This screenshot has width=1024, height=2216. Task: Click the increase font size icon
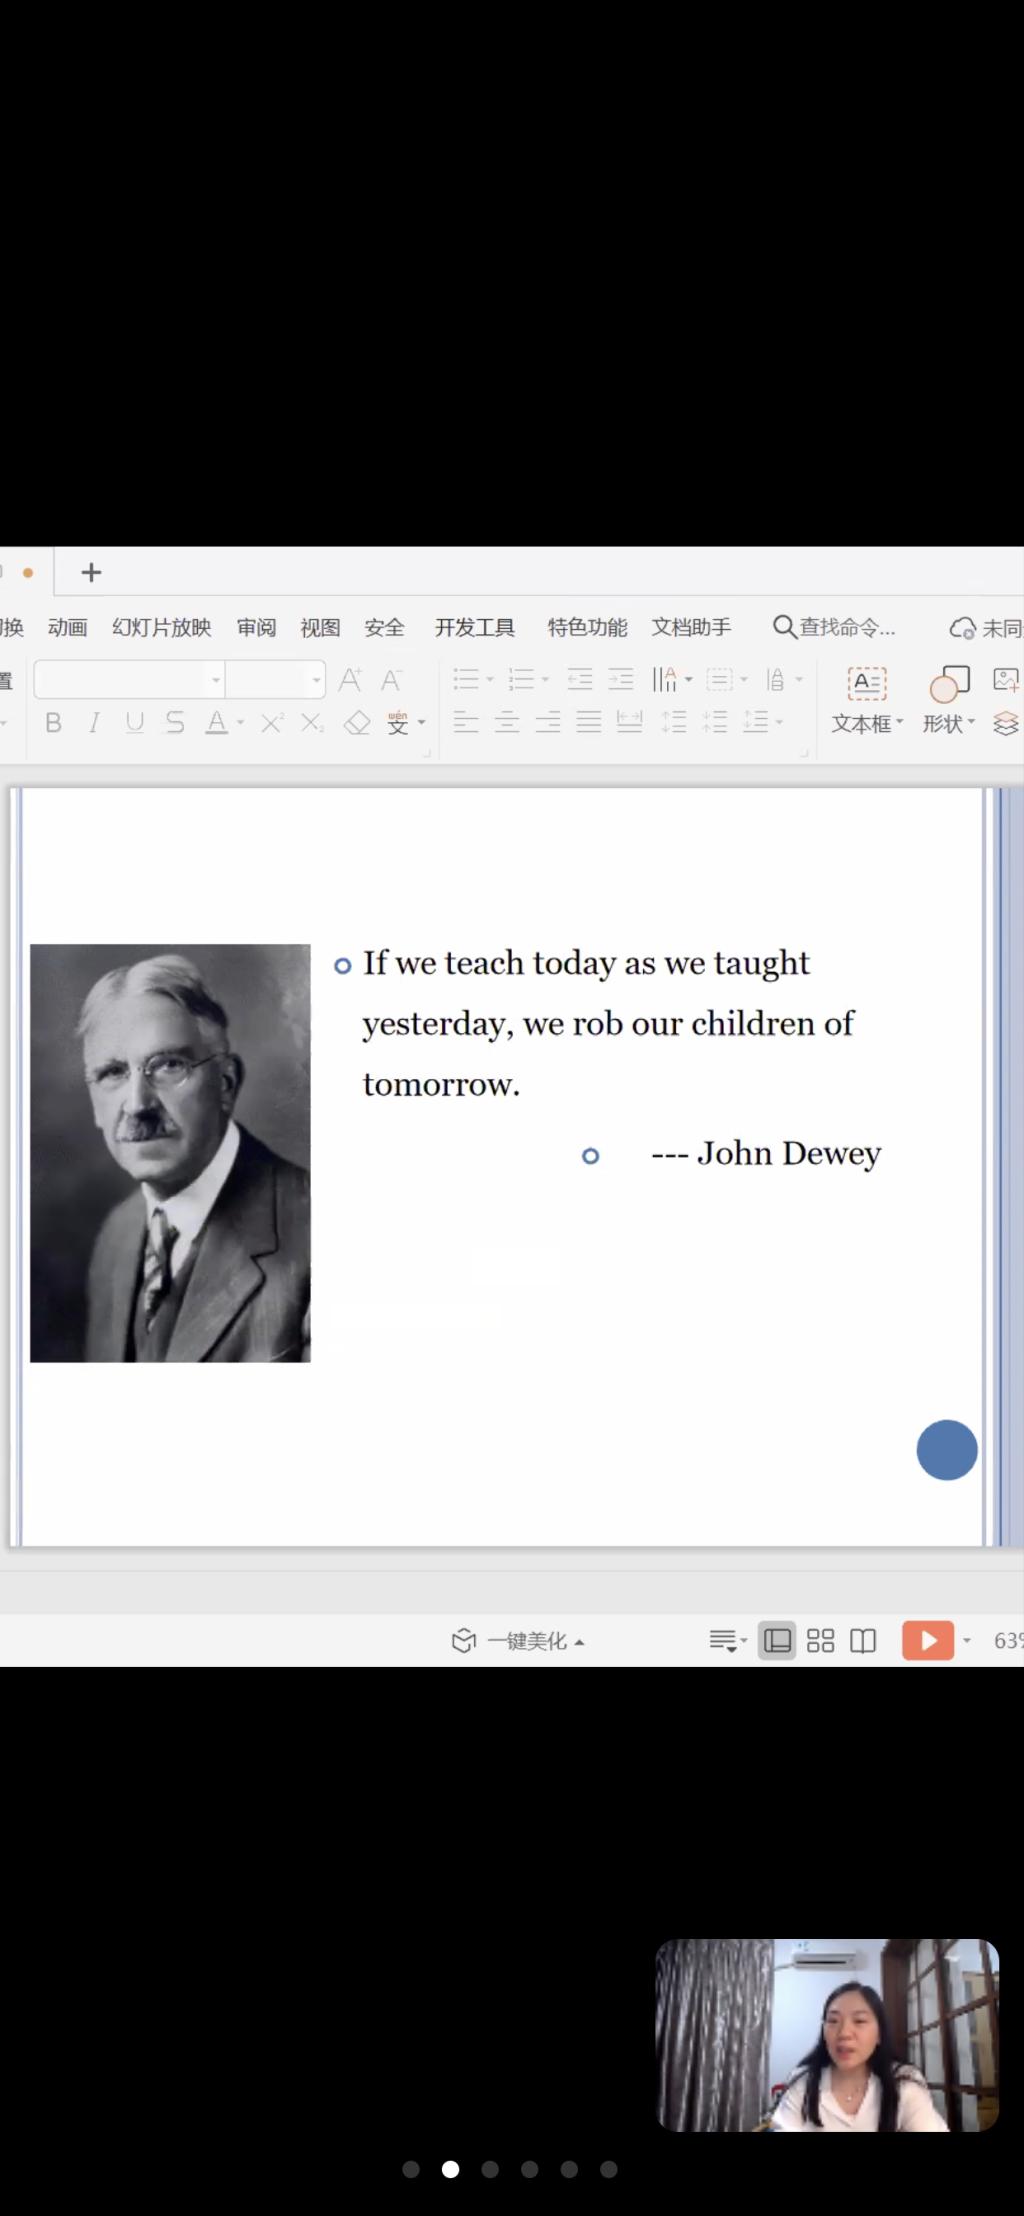pos(350,681)
